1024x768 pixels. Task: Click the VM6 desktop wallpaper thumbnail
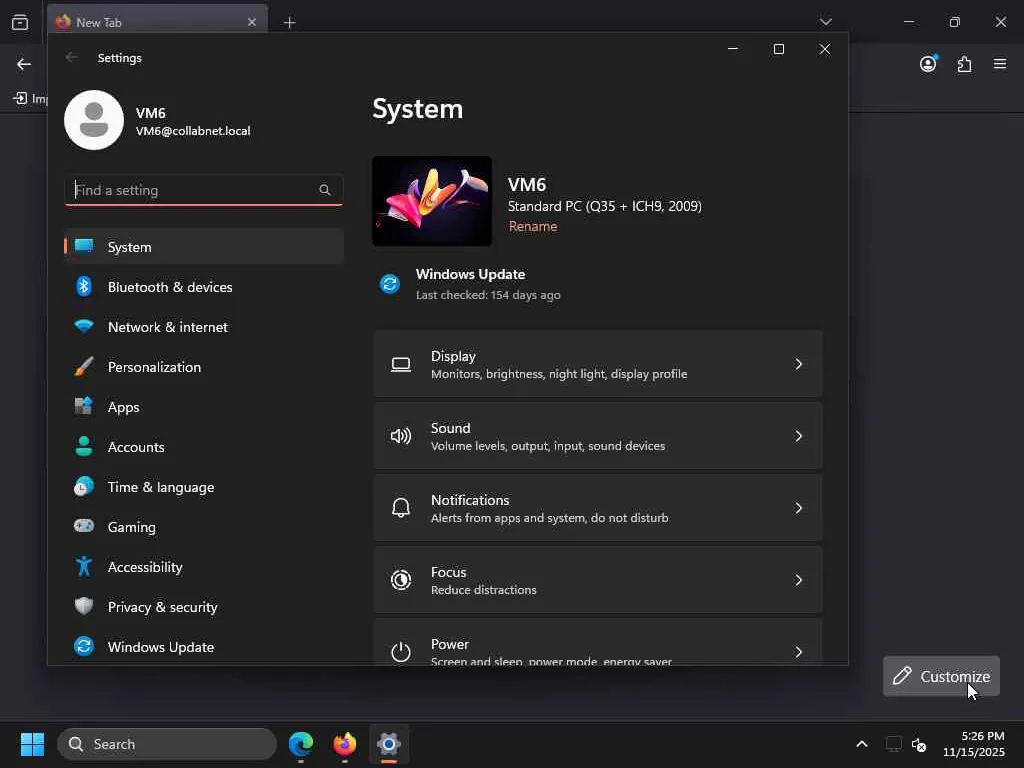tap(432, 201)
